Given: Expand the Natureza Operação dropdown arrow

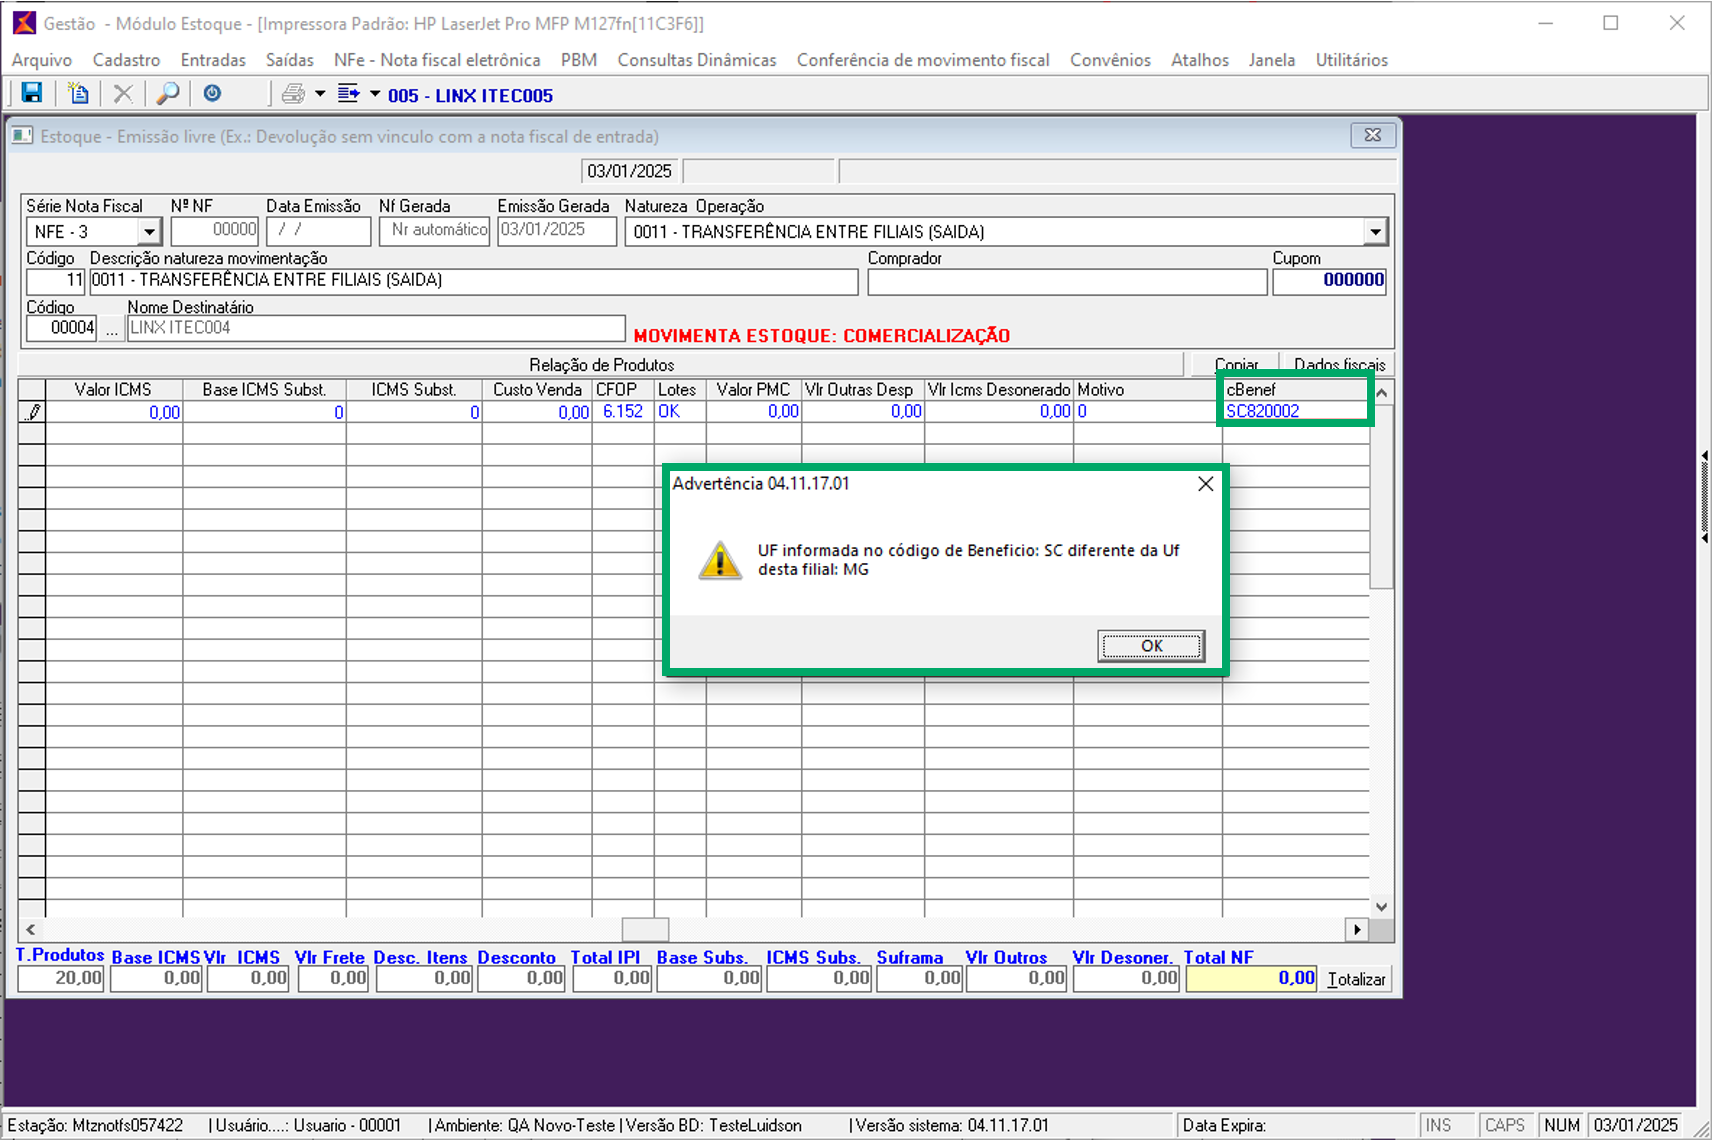Looking at the screenshot, I should [1376, 232].
